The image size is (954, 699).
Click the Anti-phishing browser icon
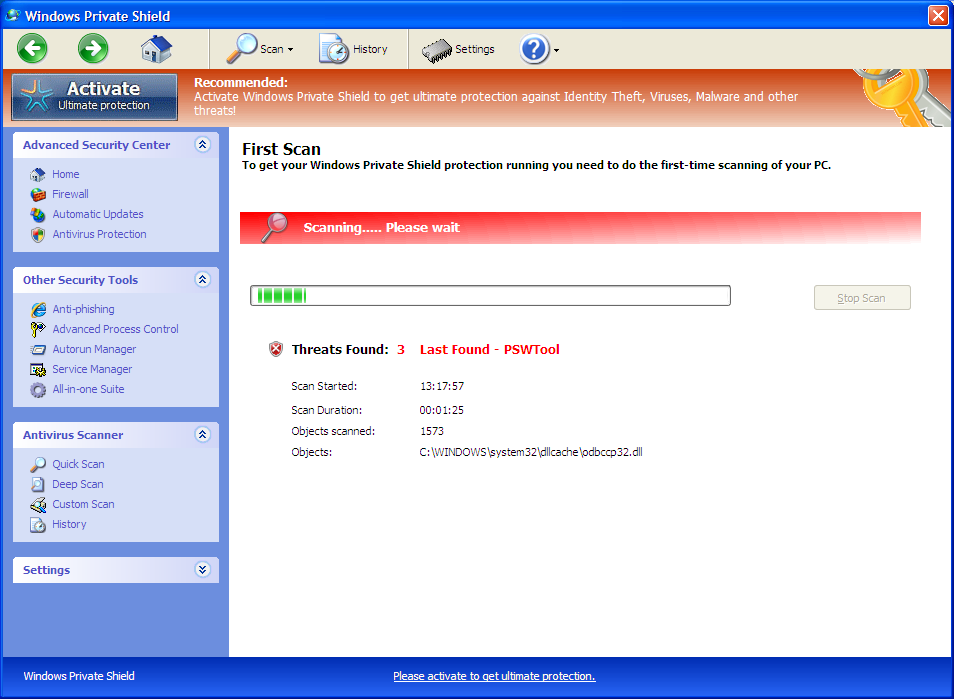point(38,310)
